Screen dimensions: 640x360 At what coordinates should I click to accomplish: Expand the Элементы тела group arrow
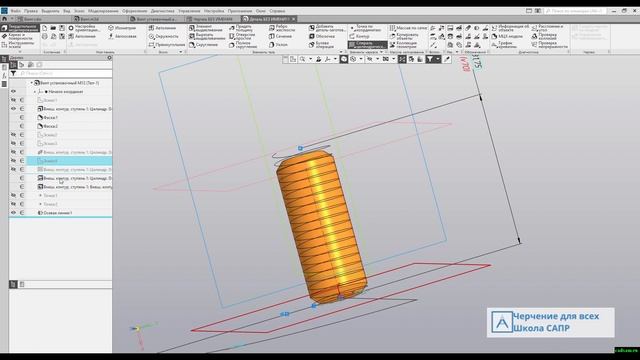click(x=341, y=52)
